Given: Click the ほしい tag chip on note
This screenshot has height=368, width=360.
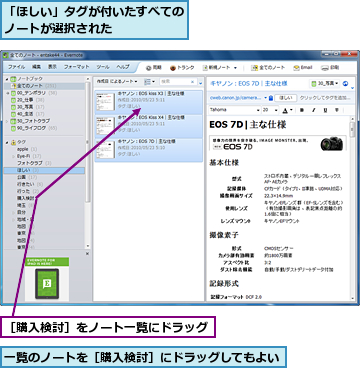Looking at the screenshot, I should pos(286,98).
